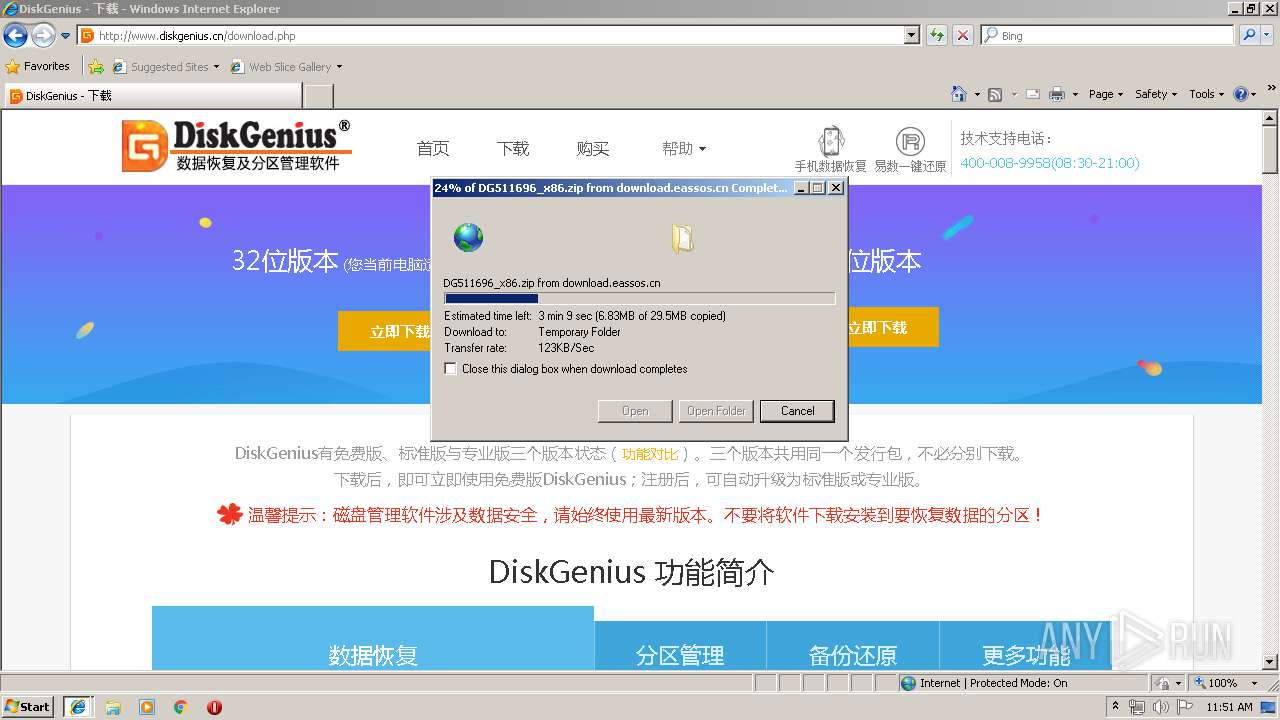The image size is (1280, 720).
Task: Click the red Opera-style taskbar icon
Action: coord(214,706)
